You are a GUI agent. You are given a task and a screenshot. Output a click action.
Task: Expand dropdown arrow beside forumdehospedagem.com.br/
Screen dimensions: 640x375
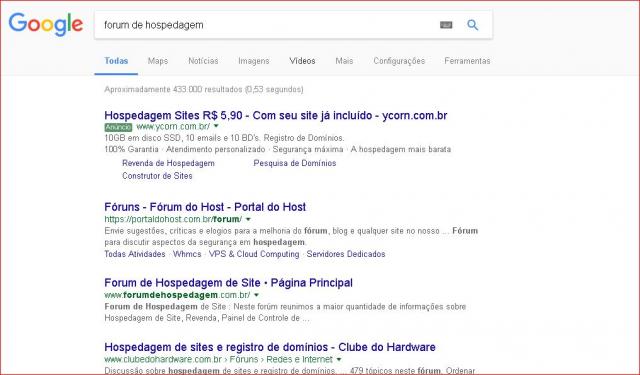coord(256,295)
